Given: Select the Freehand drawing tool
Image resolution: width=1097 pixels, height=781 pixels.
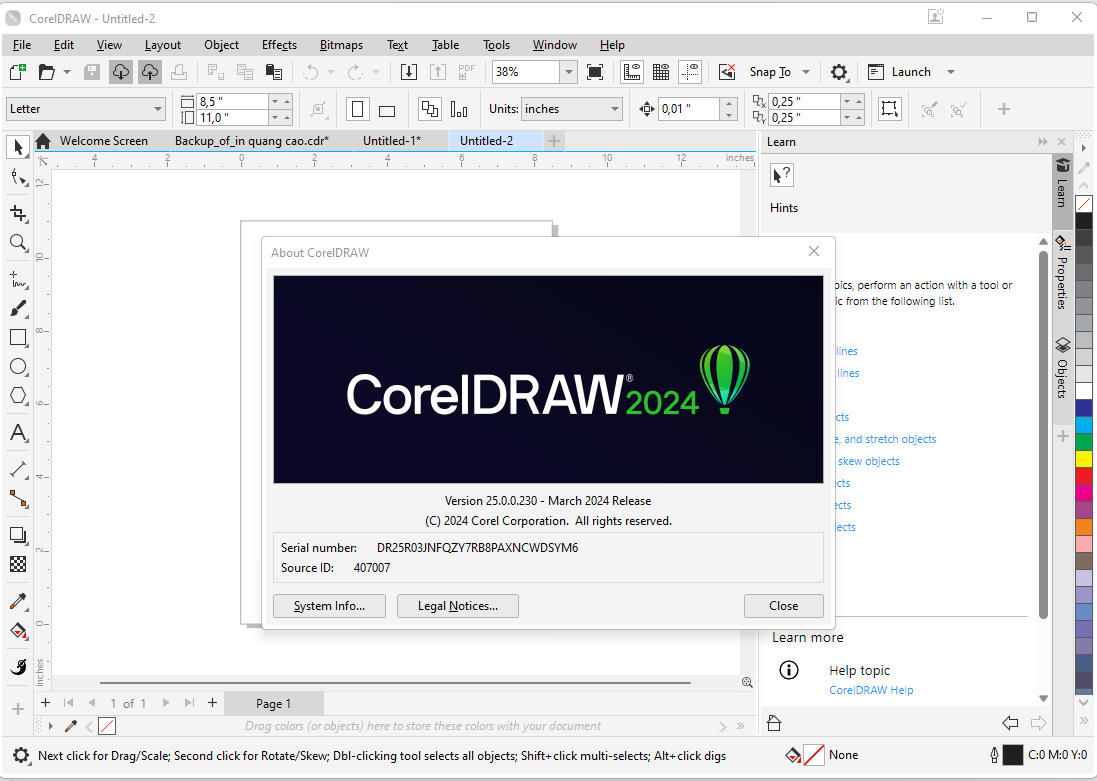Looking at the screenshot, I should coord(18,279).
